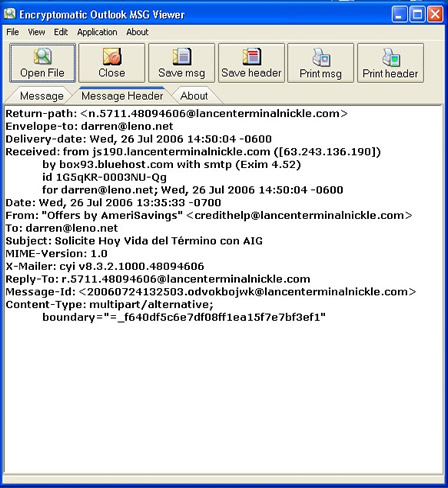Open the Application menu

[x=97, y=32]
